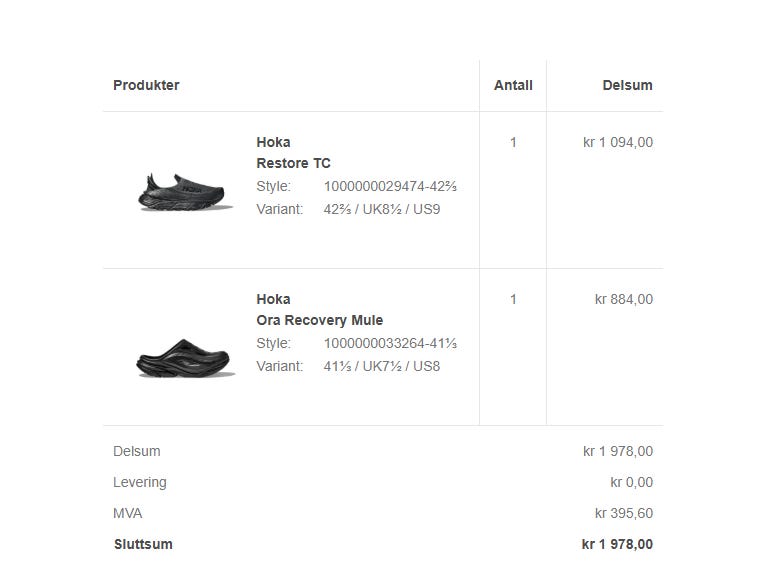Click the Antall column header
The width and height of the screenshot is (781, 582).
(513, 85)
